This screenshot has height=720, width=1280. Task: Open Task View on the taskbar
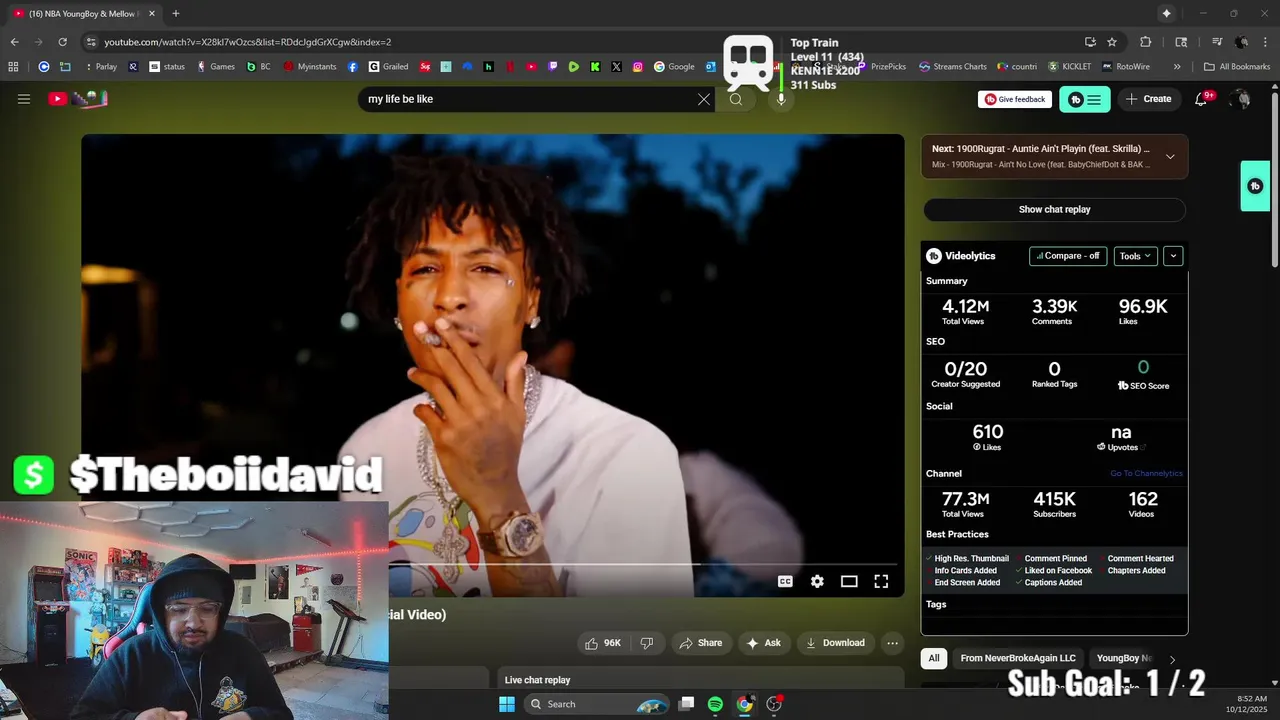coord(686,704)
